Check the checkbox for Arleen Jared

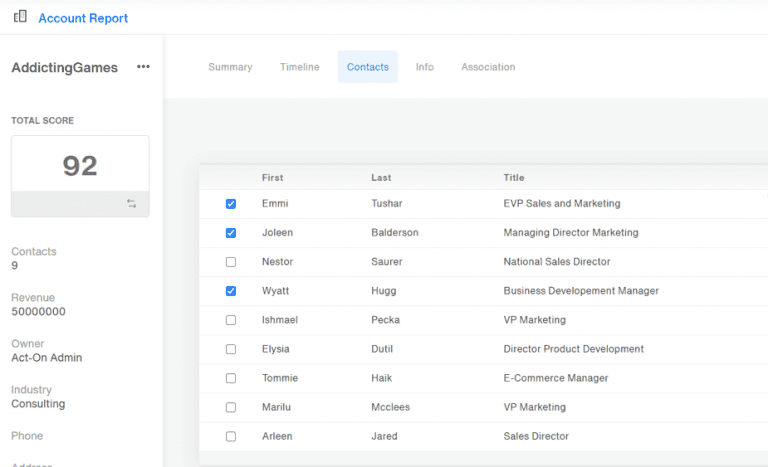coord(231,437)
